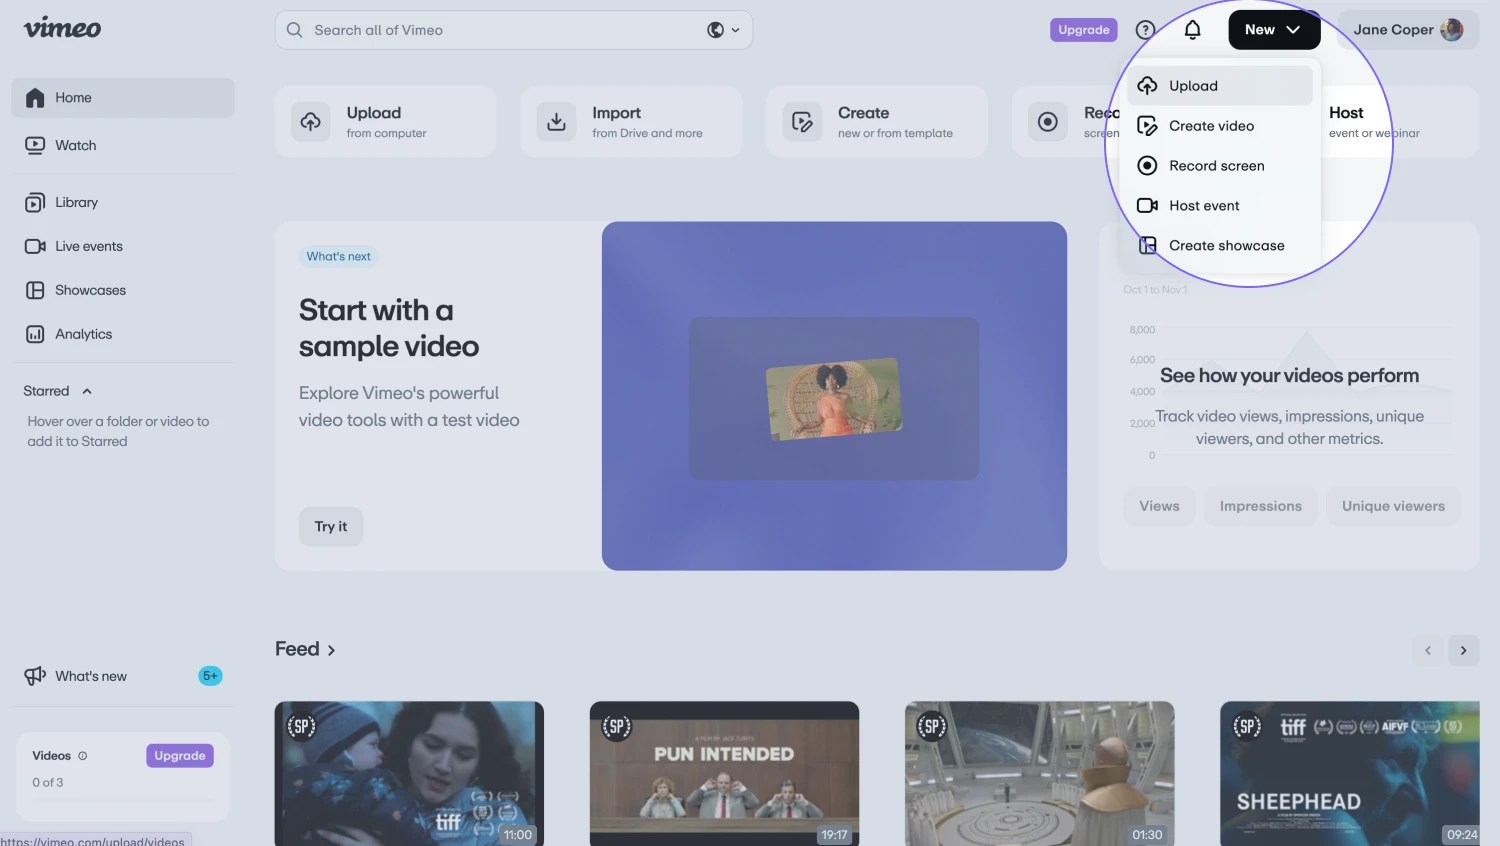Click the Upload from computer cloud icon

[x=311, y=122]
